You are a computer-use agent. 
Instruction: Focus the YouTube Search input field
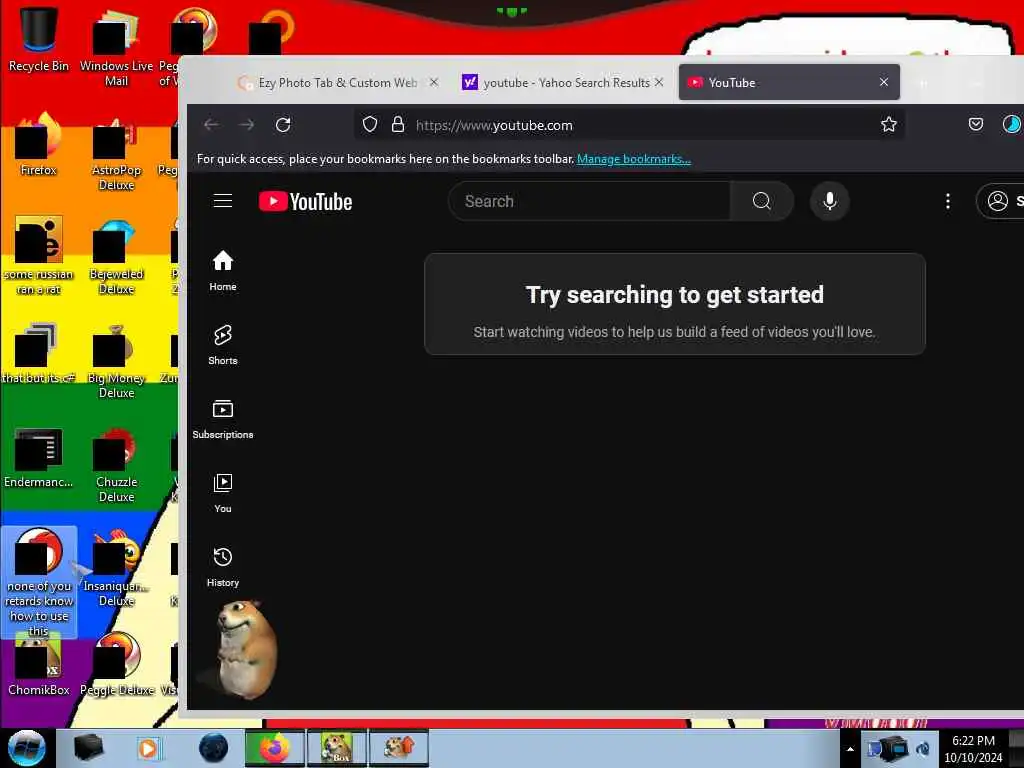click(x=590, y=201)
